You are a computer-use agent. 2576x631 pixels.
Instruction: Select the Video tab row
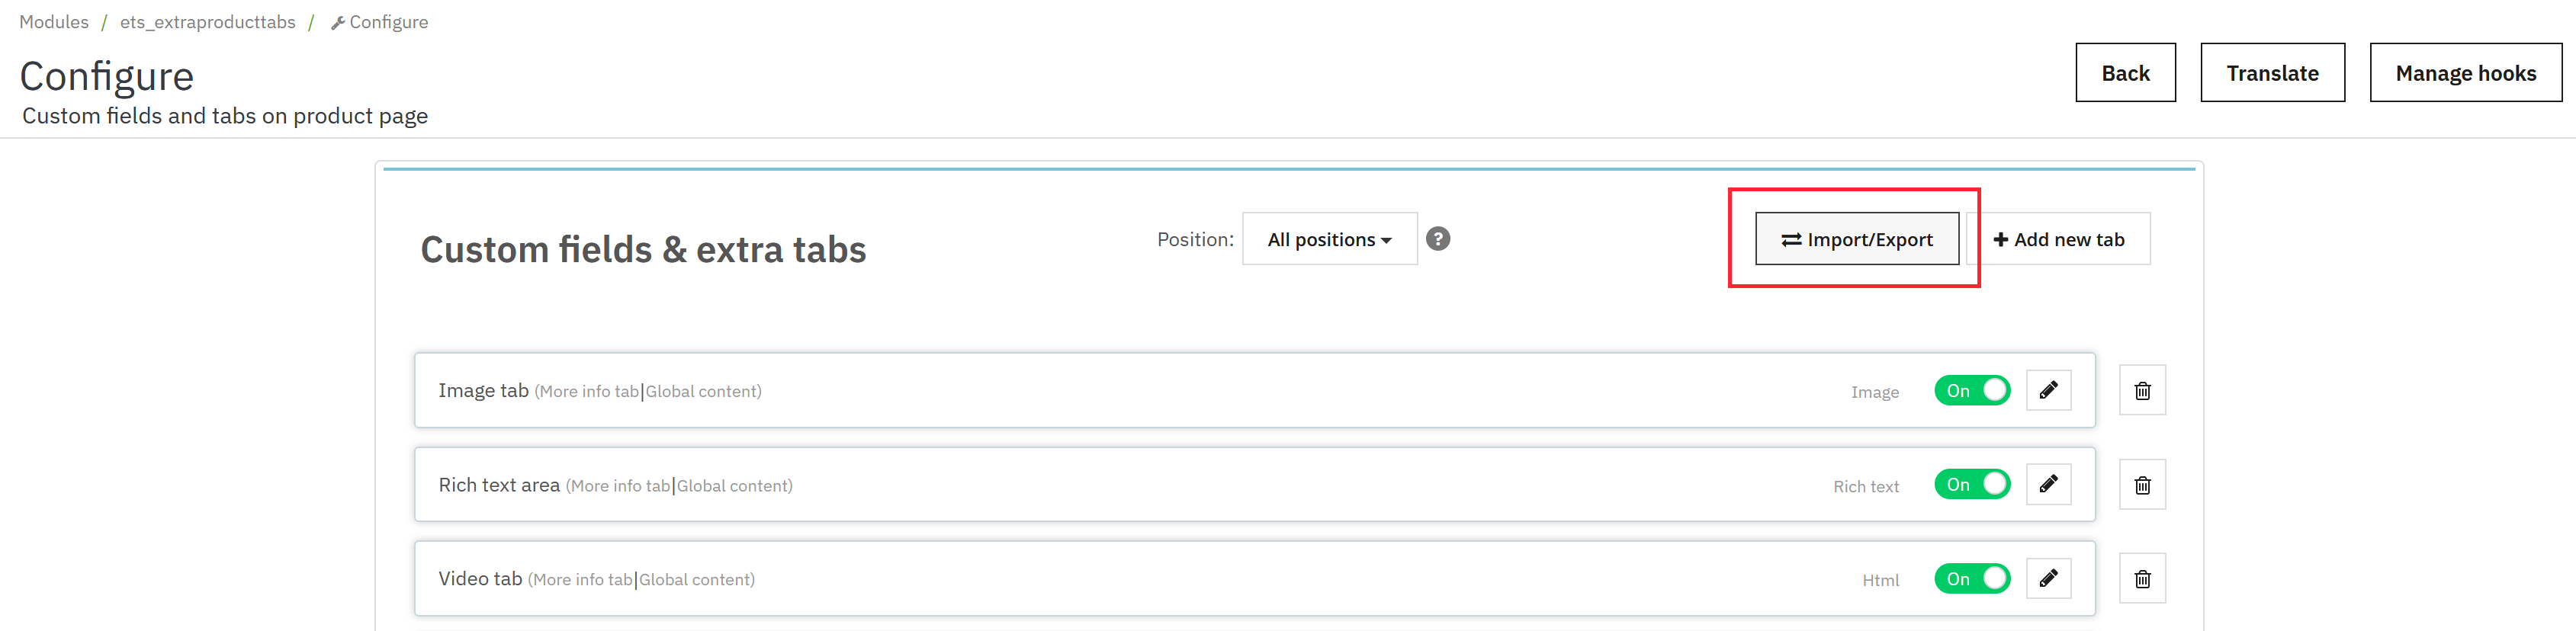[x=1100, y=579]
